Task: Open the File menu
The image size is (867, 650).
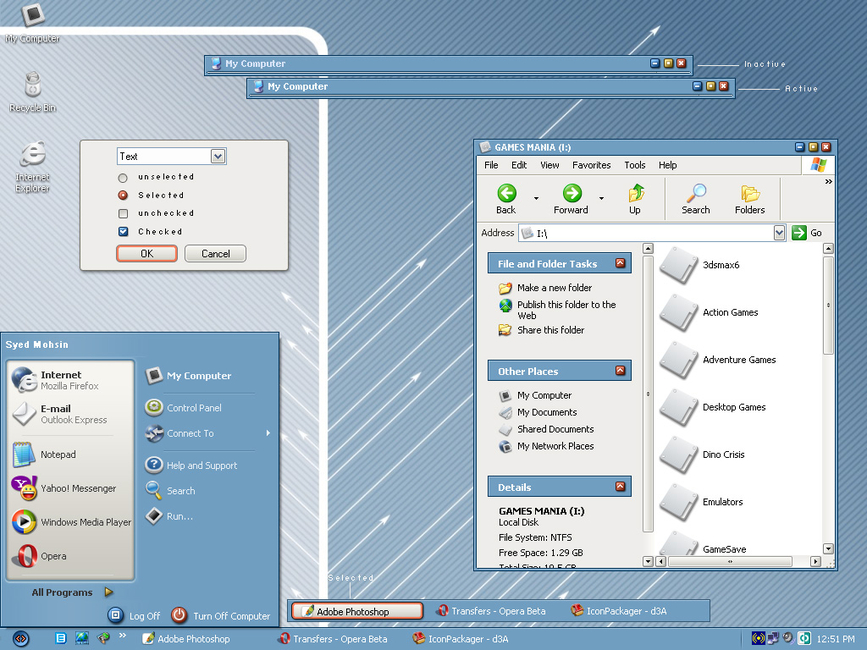Action: point(491,165)
